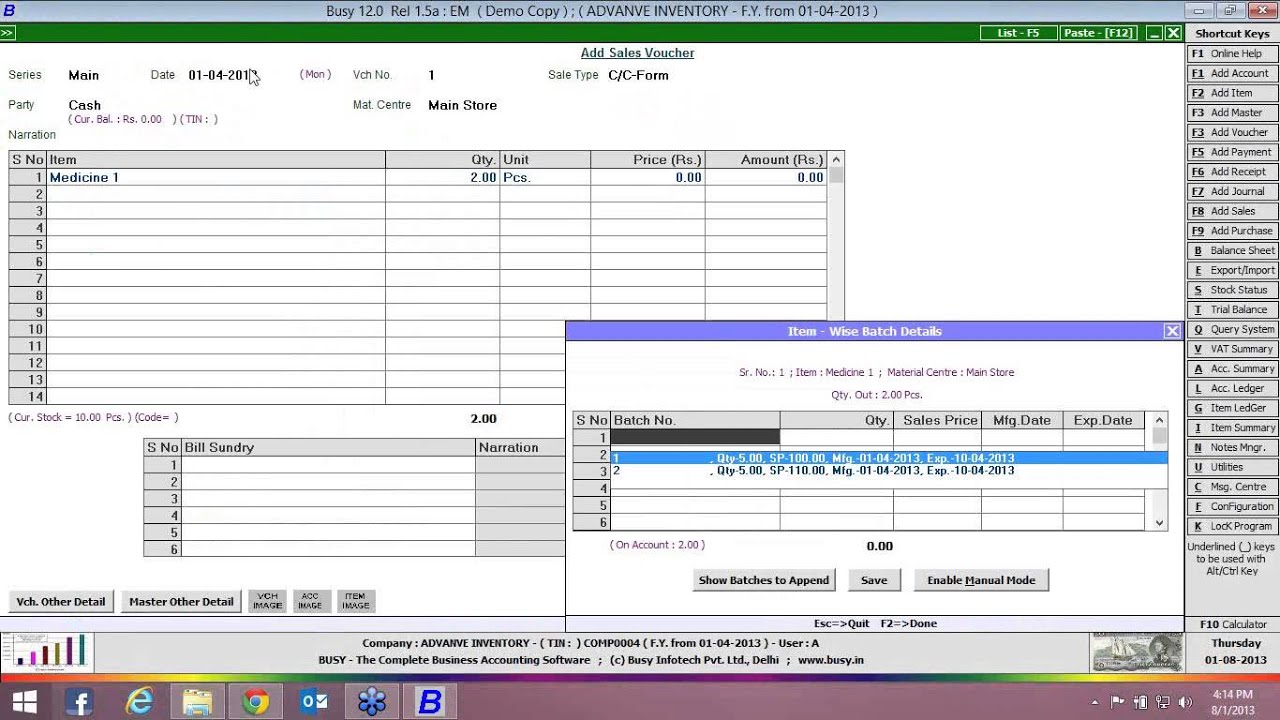Open the Balance Sheet shortcut
The height and width of the screenshot is (720, 1280).
click(x=1232, y=251)
